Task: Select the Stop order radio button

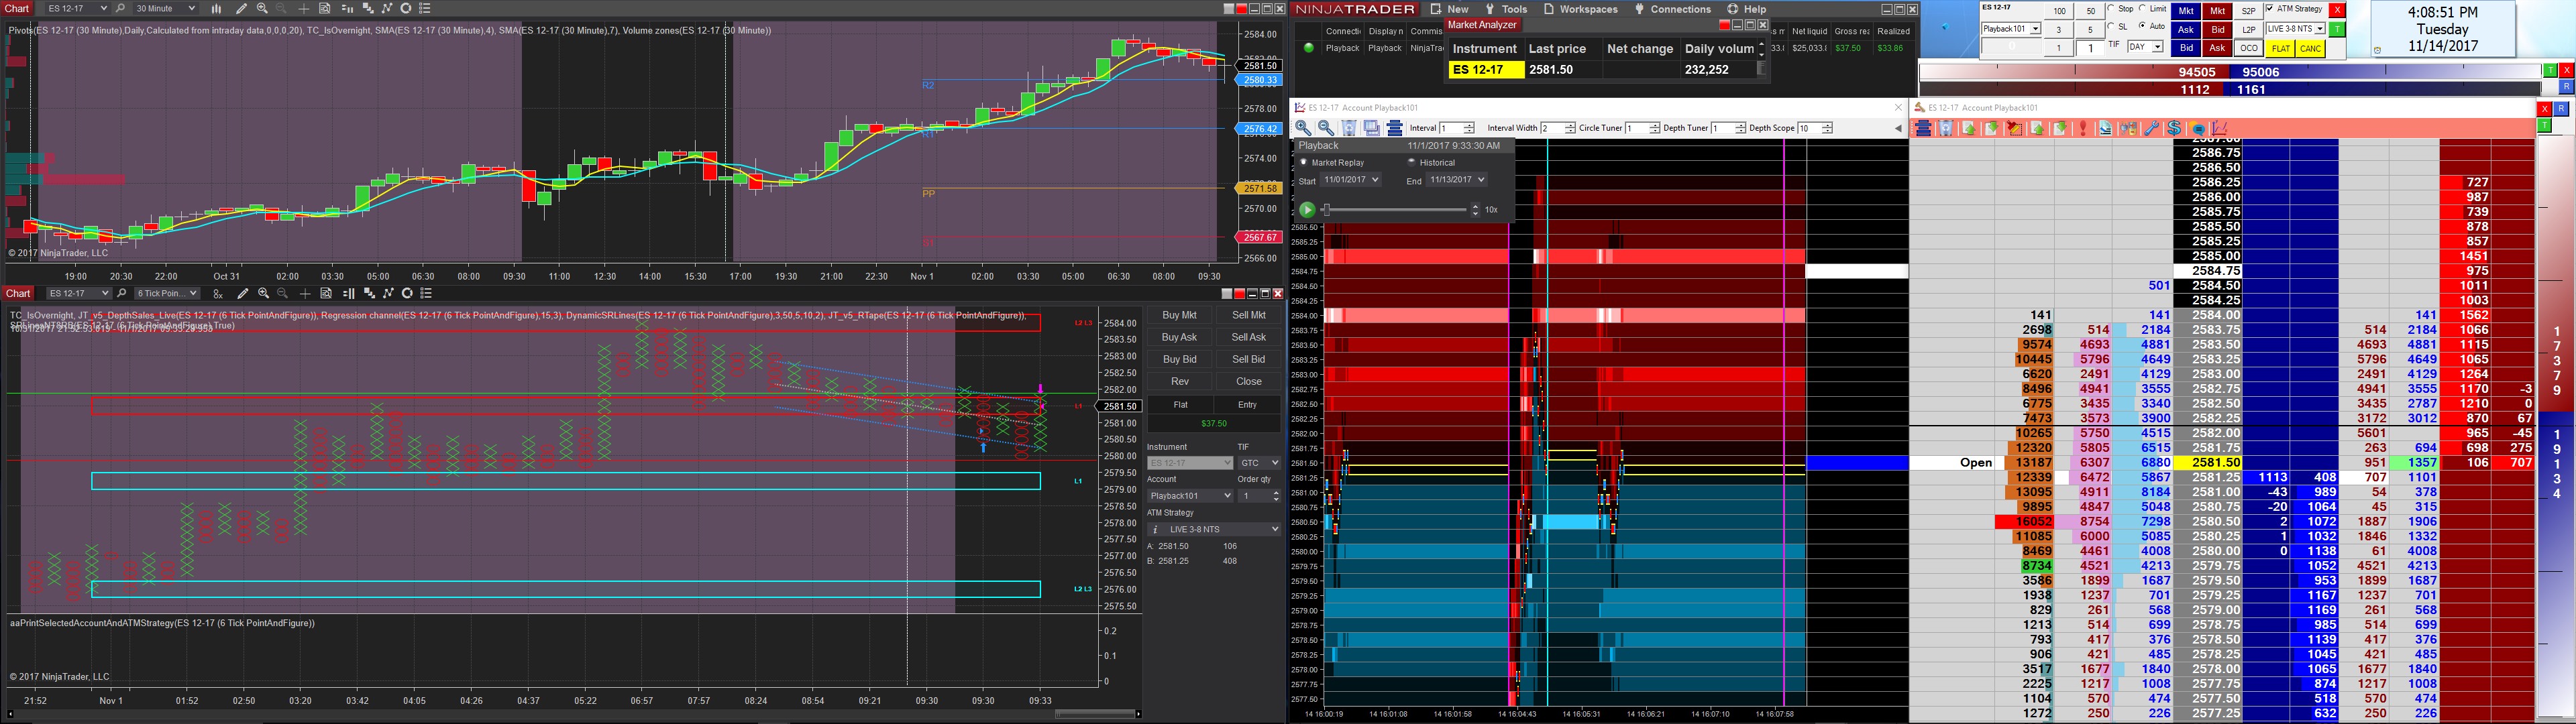Action: 2110,9
